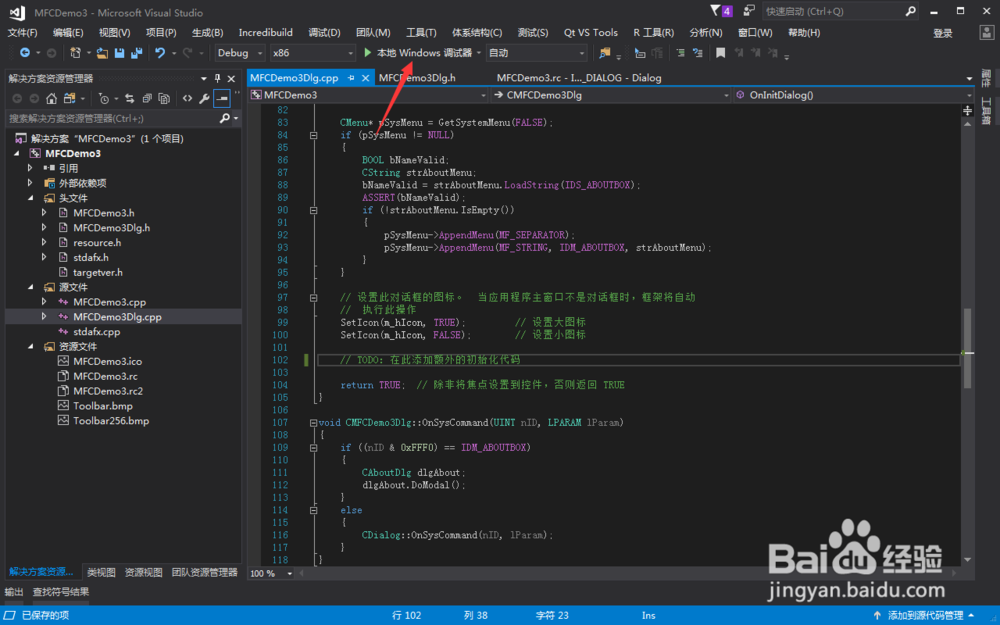Open the CMFCDemo3Dlg class dropdown

(611, 95)
